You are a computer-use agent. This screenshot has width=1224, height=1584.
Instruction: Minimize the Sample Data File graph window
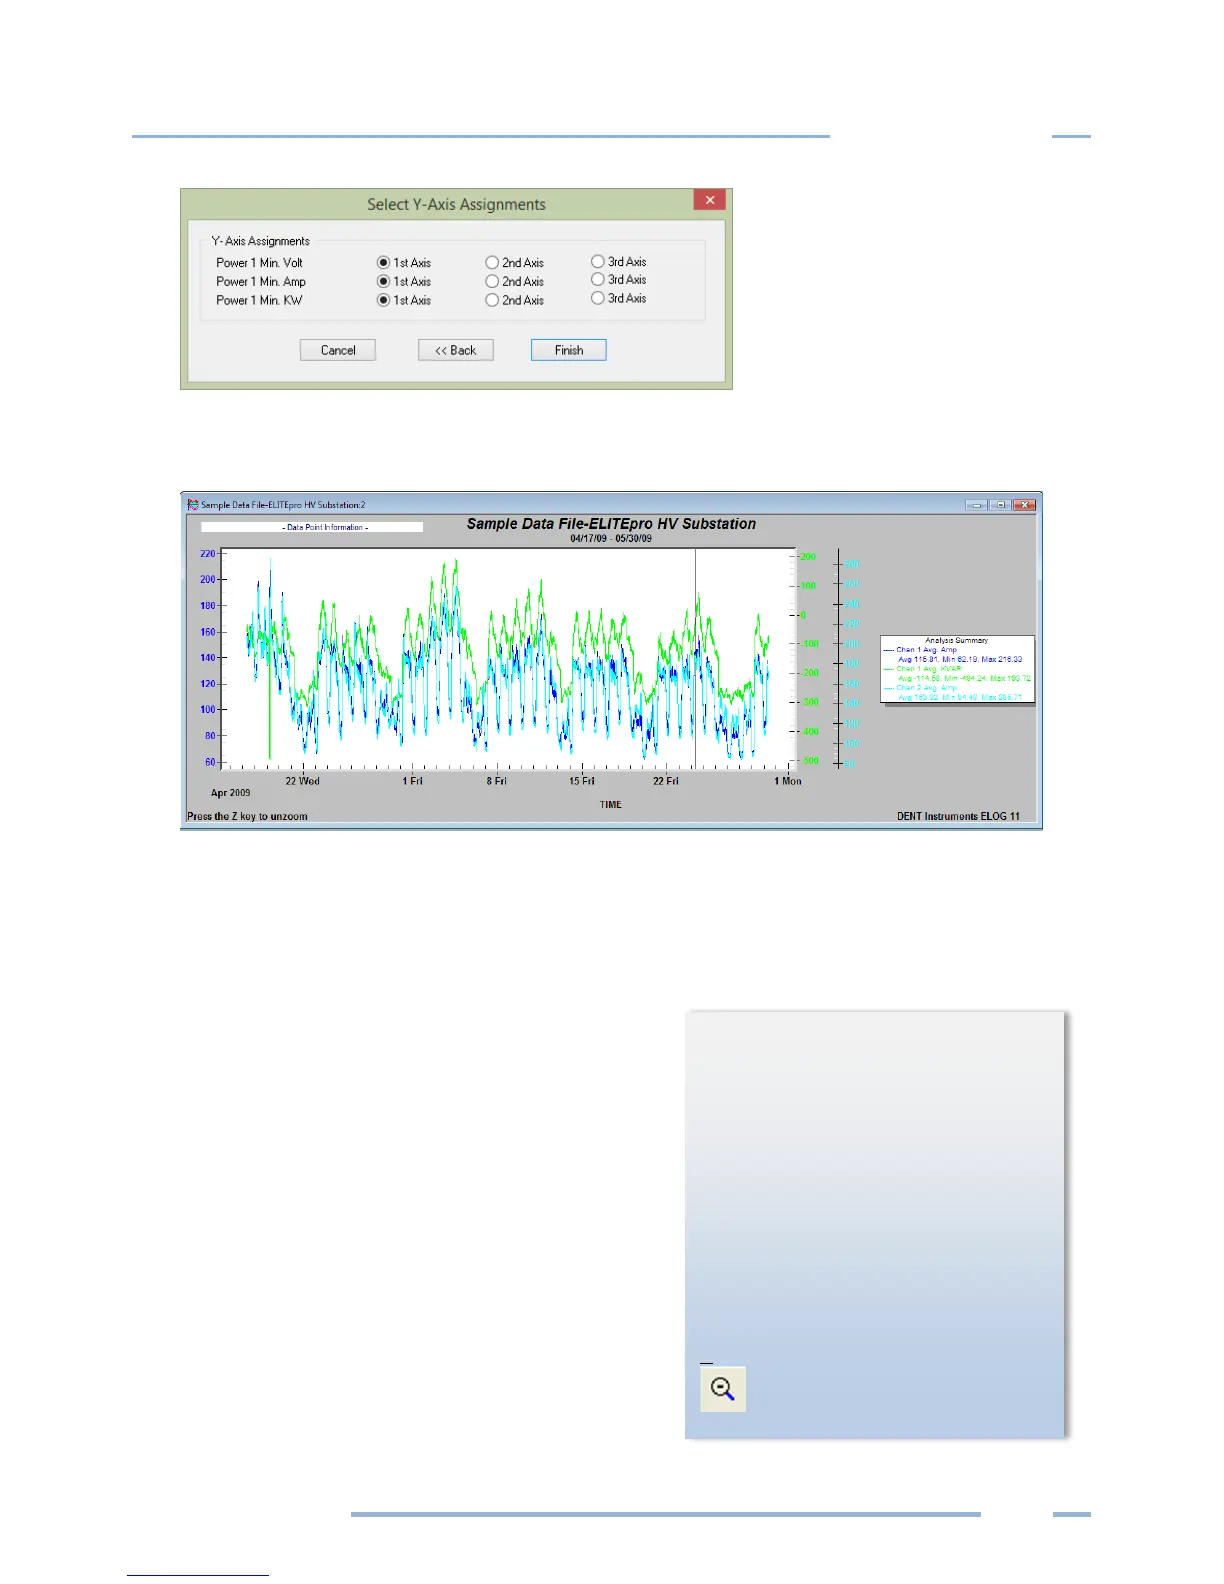pos(976,505)
